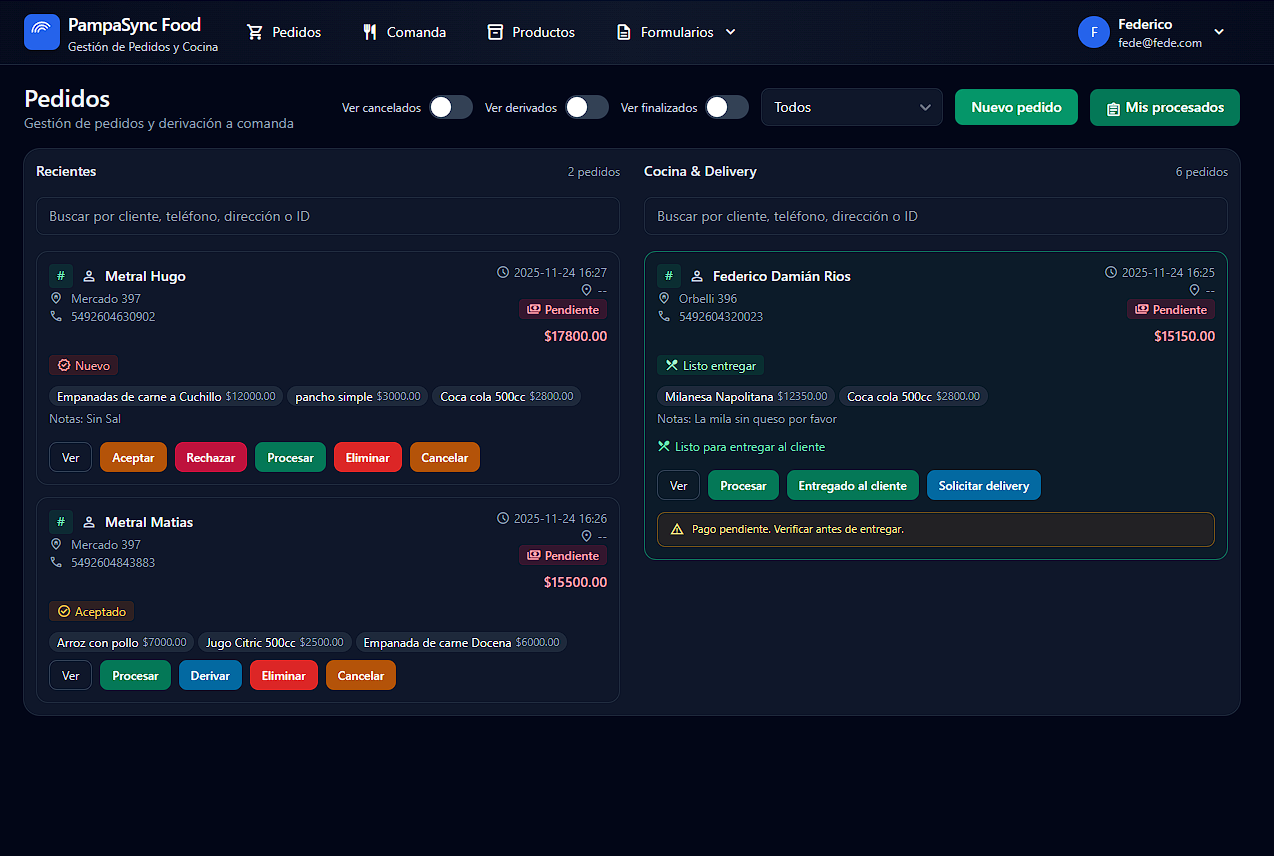Viewport: 1274px width, 856px height.
Task: Click the location pin icon beside Orbelli 396
Action: point(664,299)
